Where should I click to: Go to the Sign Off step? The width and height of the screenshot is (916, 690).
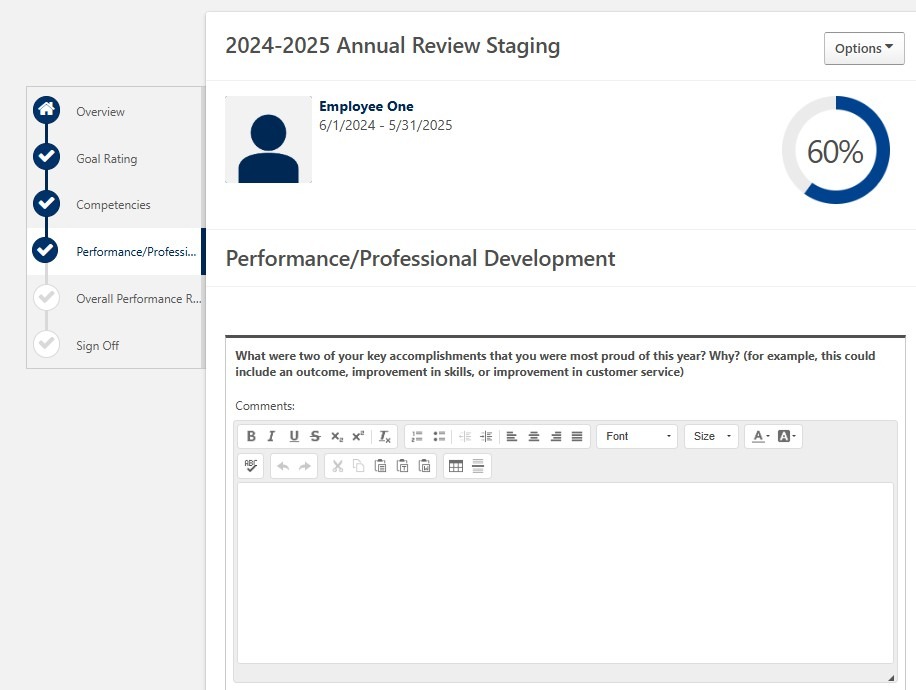(x=98, y=345)
